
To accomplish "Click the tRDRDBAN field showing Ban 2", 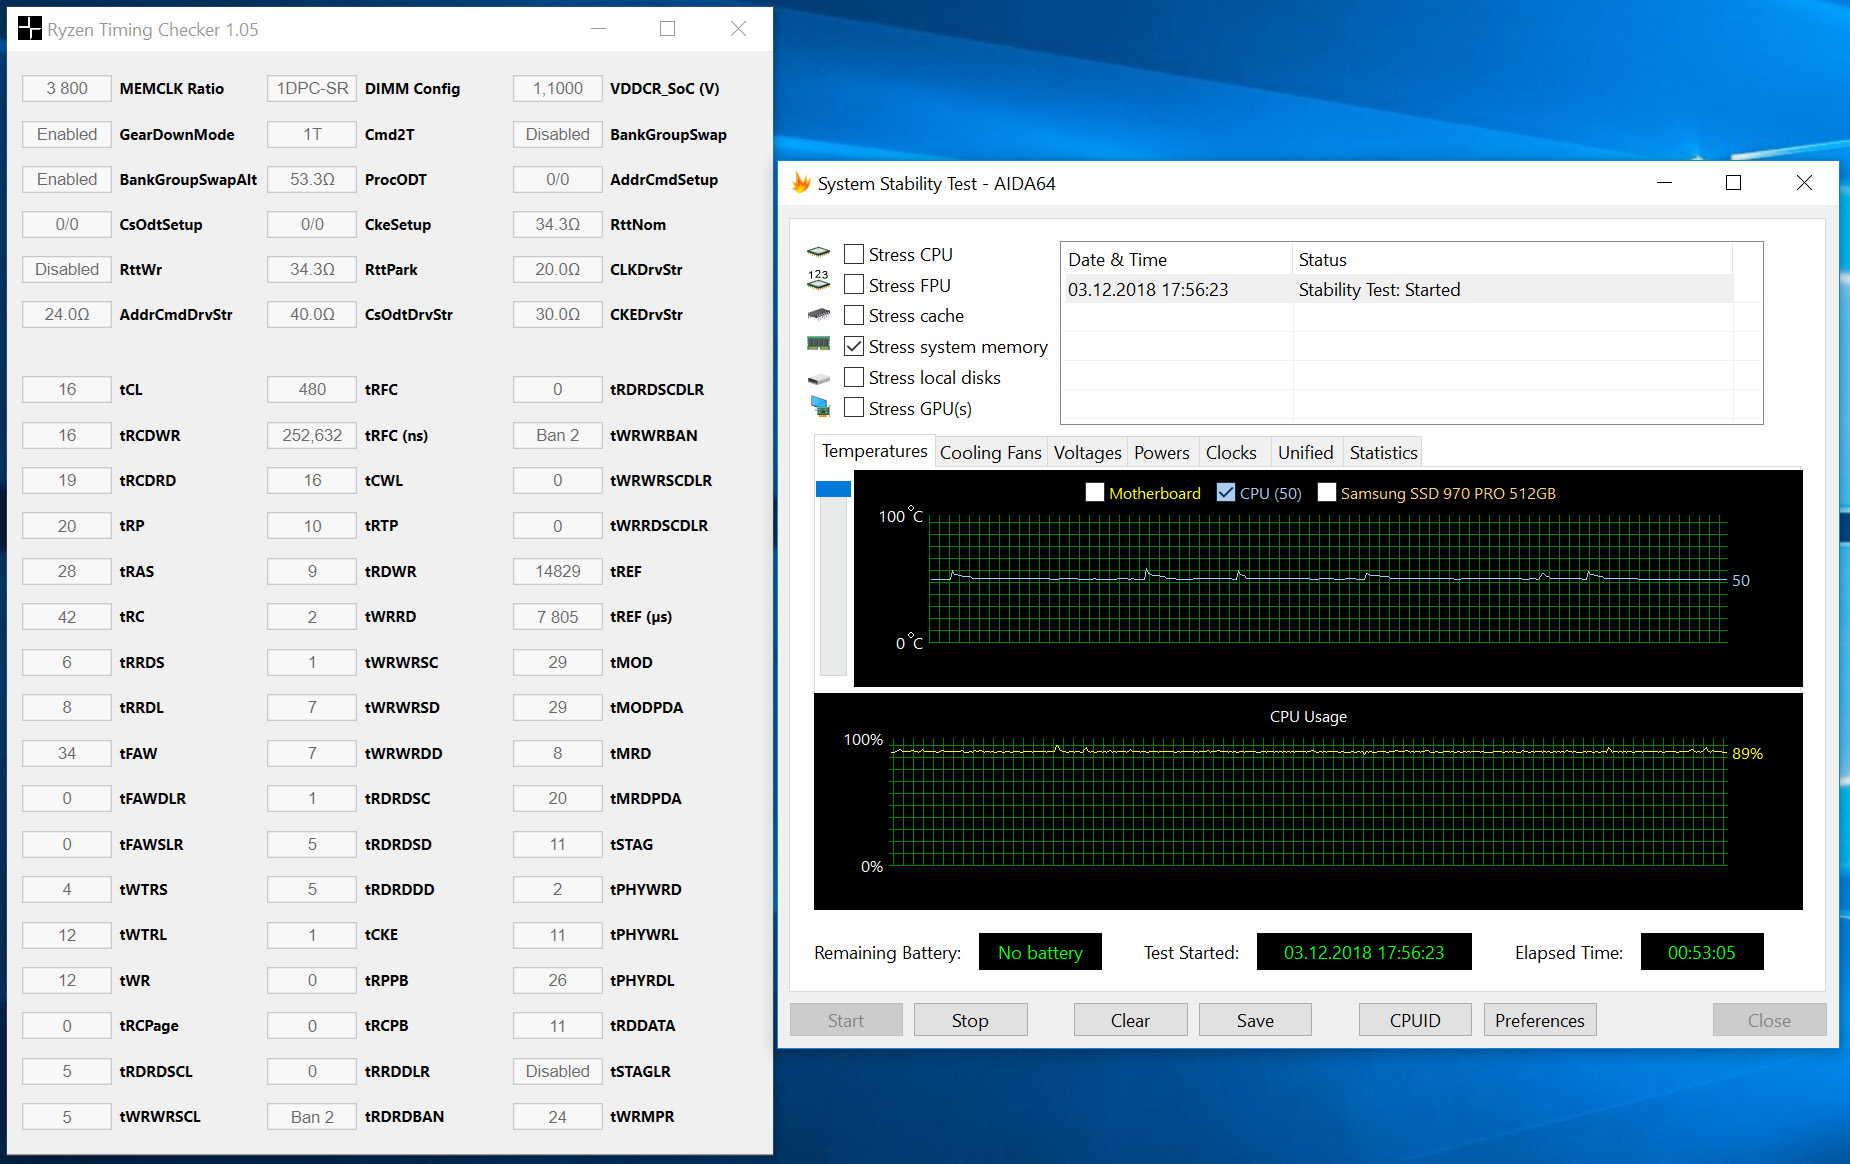I will [312, 1116].
